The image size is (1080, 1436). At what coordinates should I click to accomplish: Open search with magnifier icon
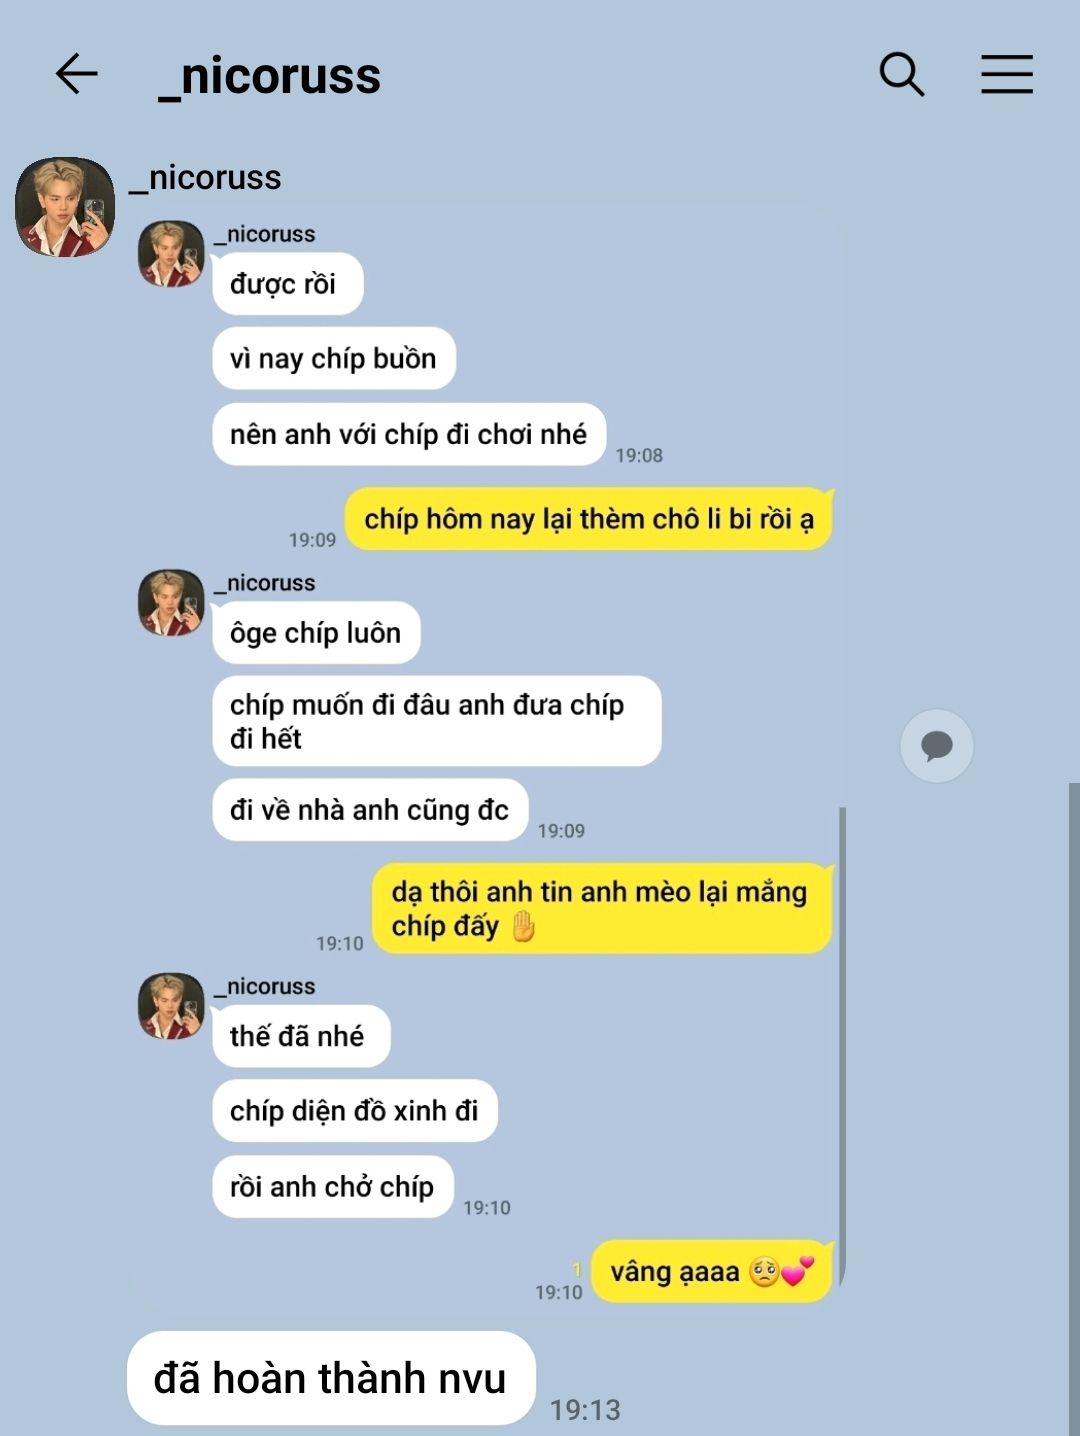click(x=901, y=74)
